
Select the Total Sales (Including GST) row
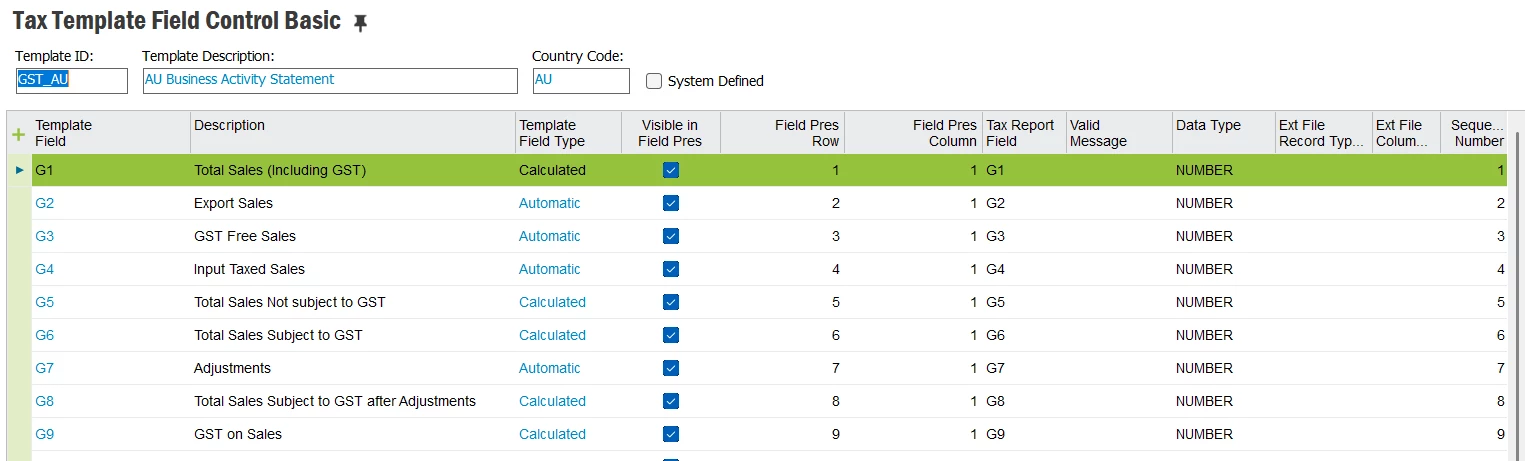[x=280, y=171]
